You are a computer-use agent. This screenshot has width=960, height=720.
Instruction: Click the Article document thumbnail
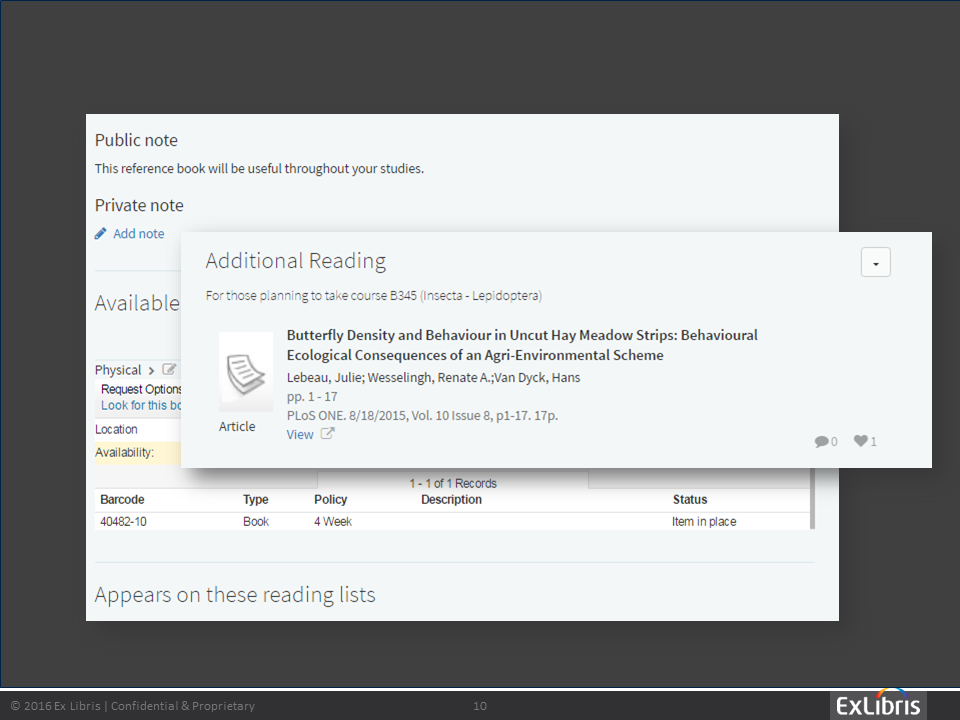click(245, 371)
